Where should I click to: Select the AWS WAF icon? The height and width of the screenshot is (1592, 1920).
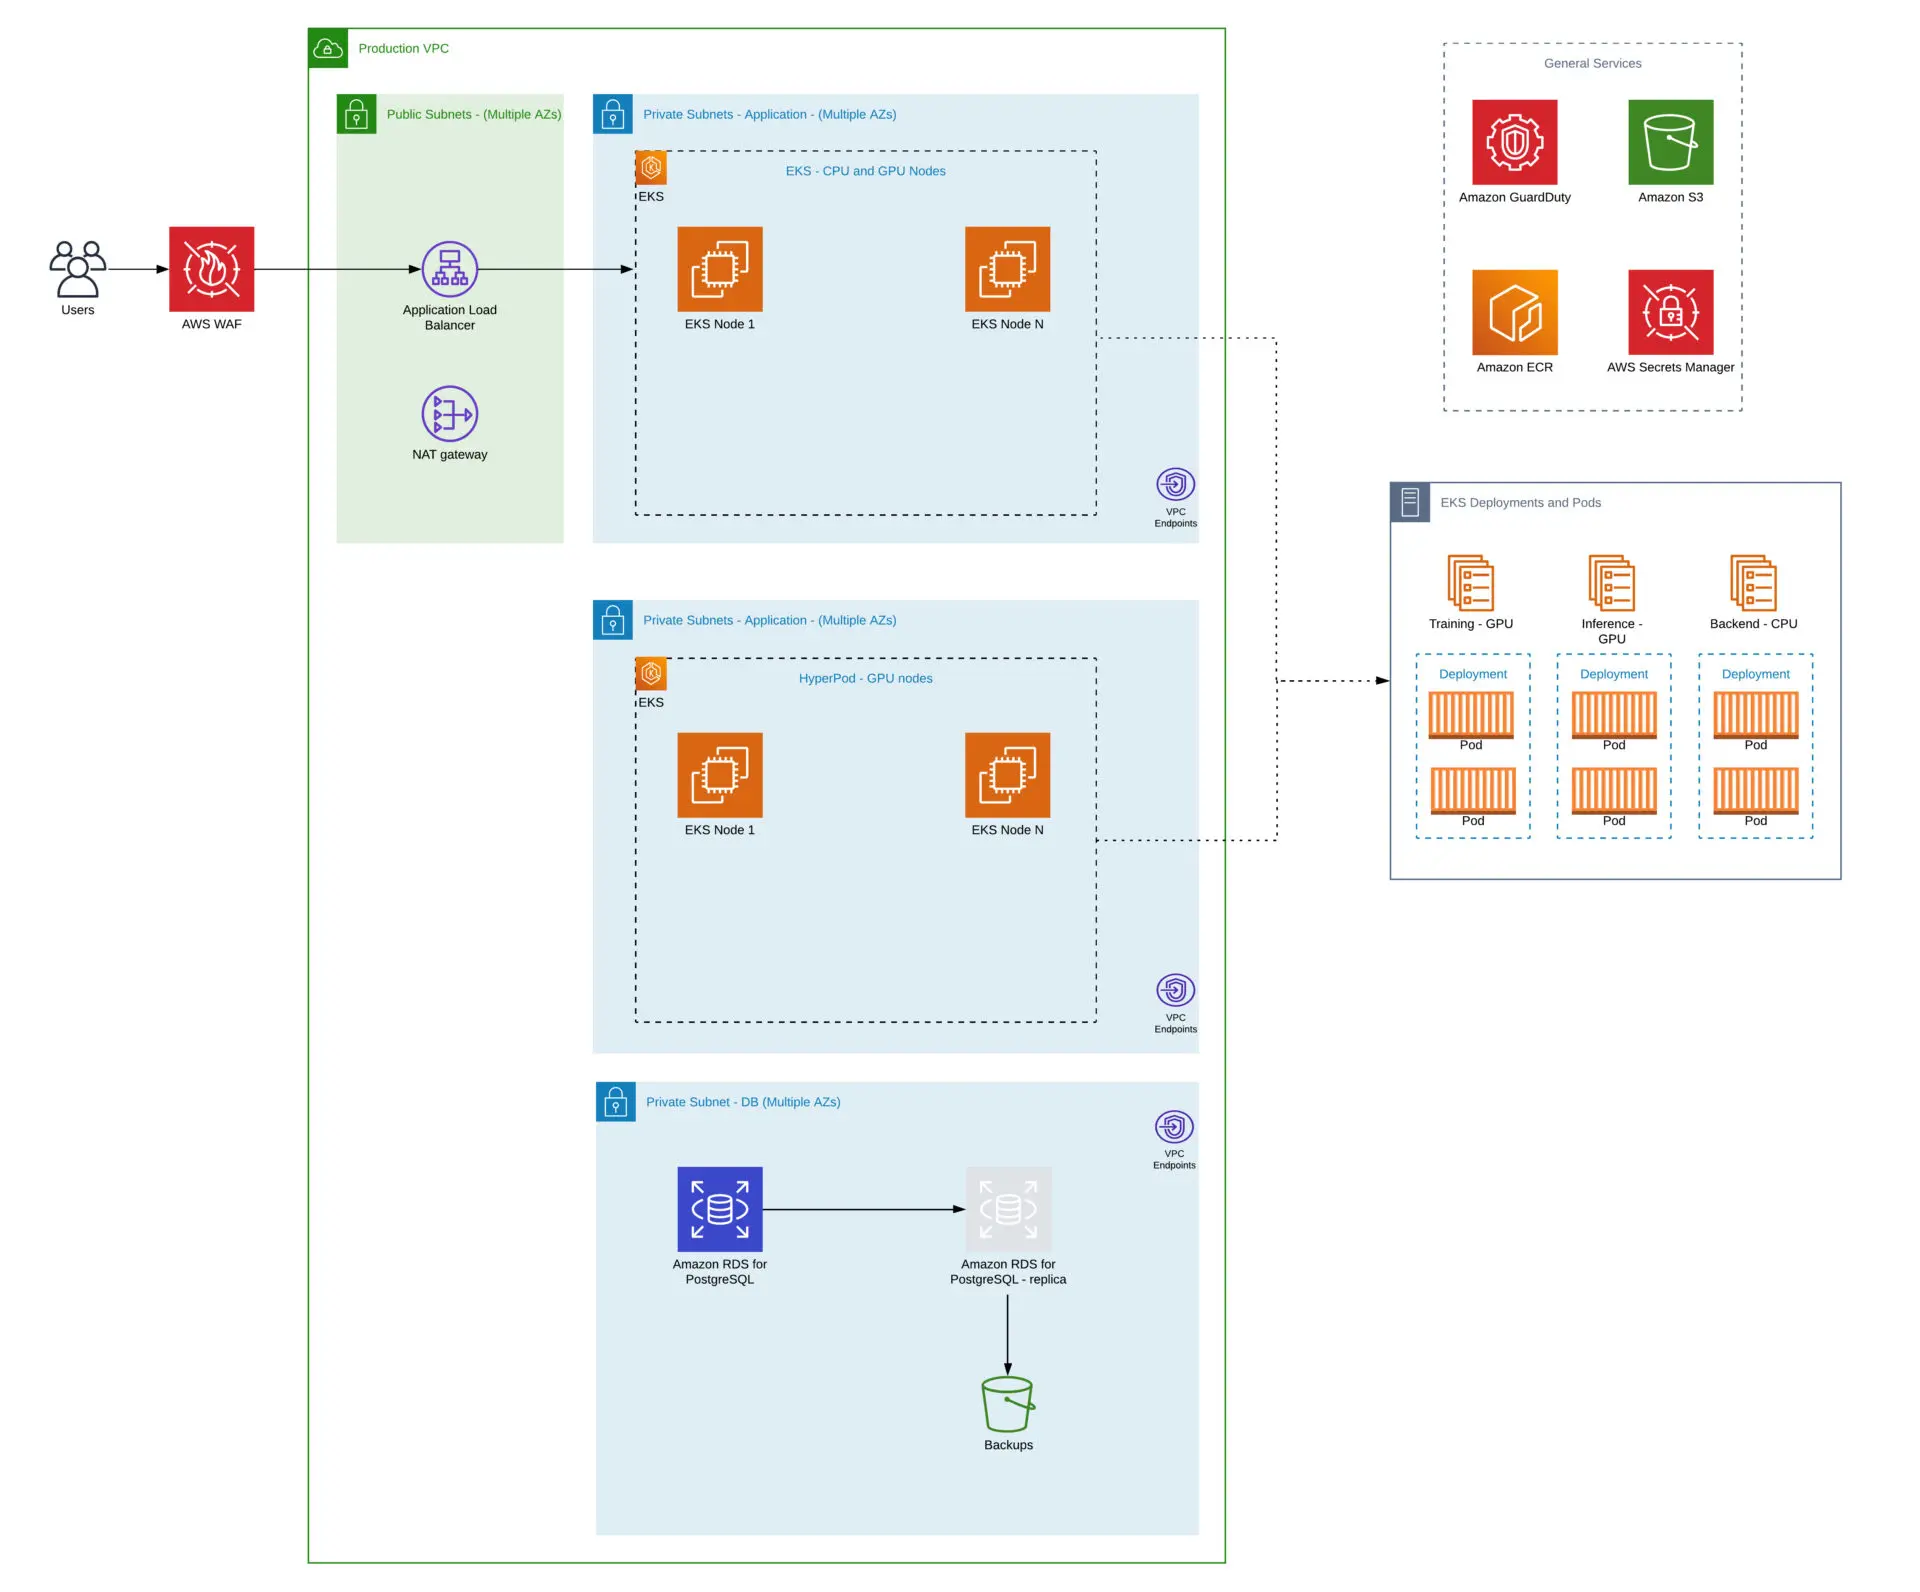pyautogui.click(x=211, y=269)
